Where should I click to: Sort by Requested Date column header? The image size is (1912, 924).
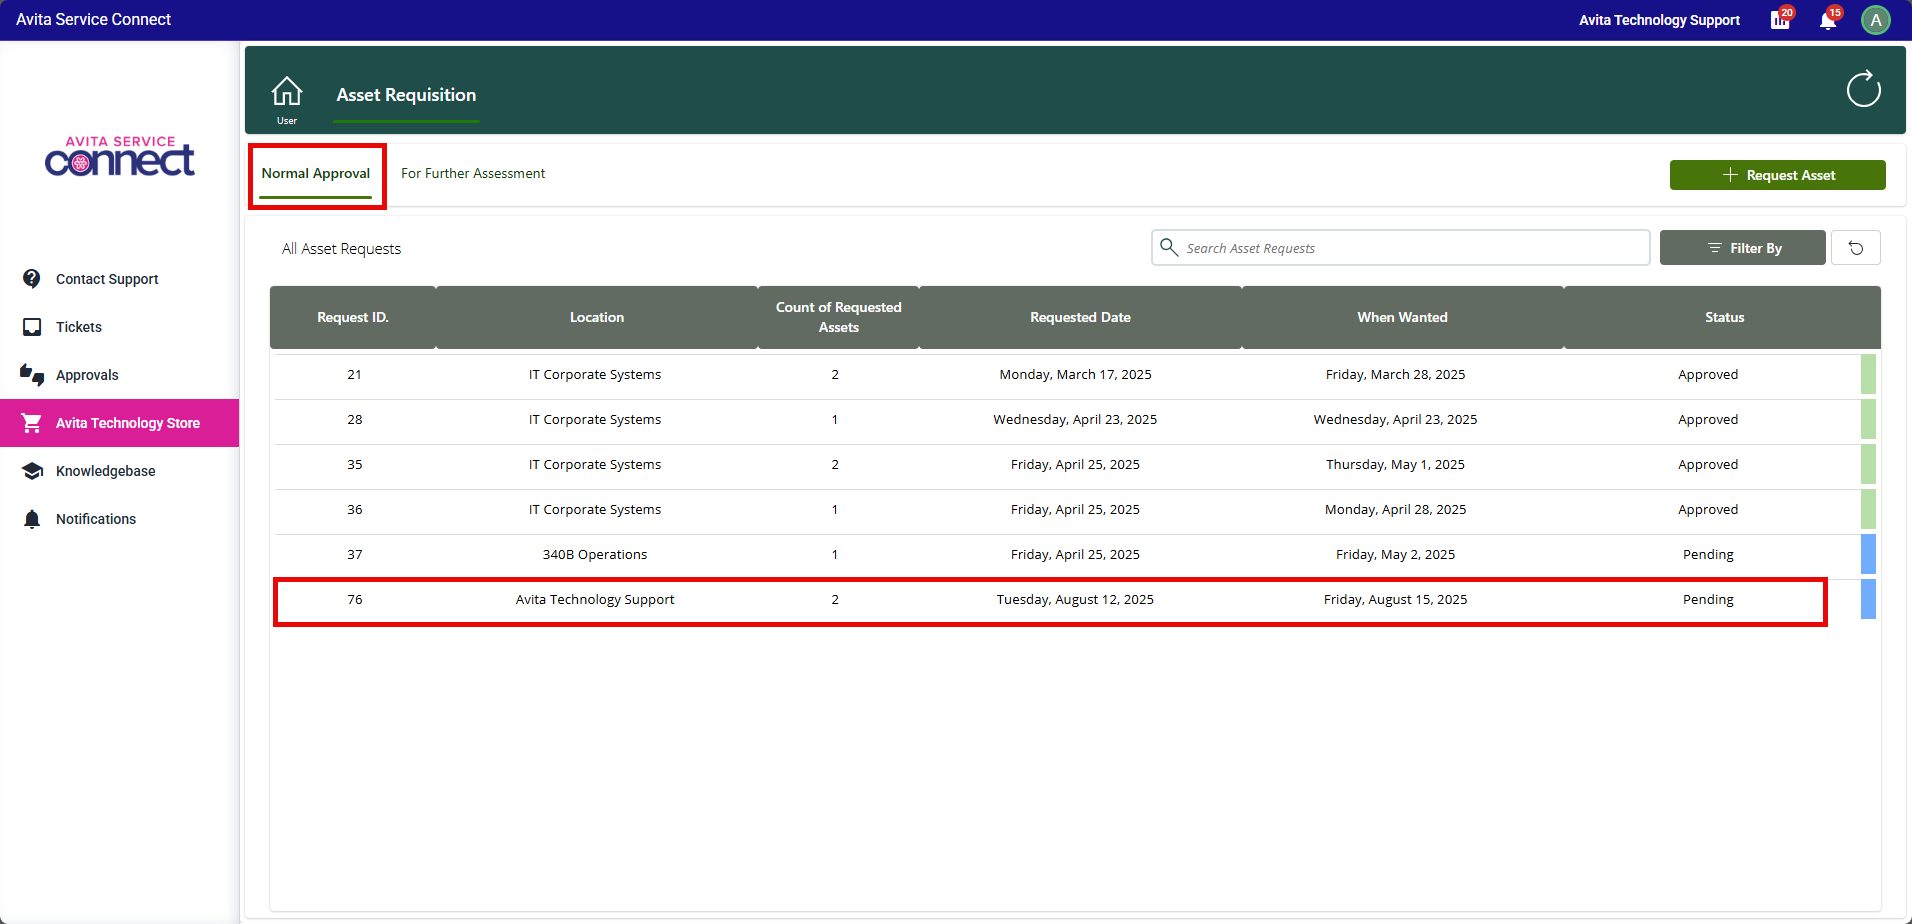coord(1080,317)
